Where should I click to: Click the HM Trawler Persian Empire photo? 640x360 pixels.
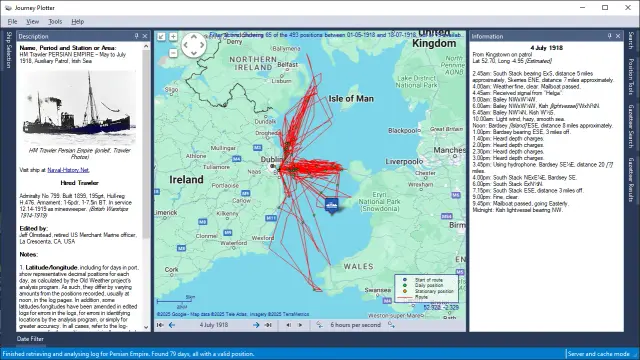(x=79, y=109)
